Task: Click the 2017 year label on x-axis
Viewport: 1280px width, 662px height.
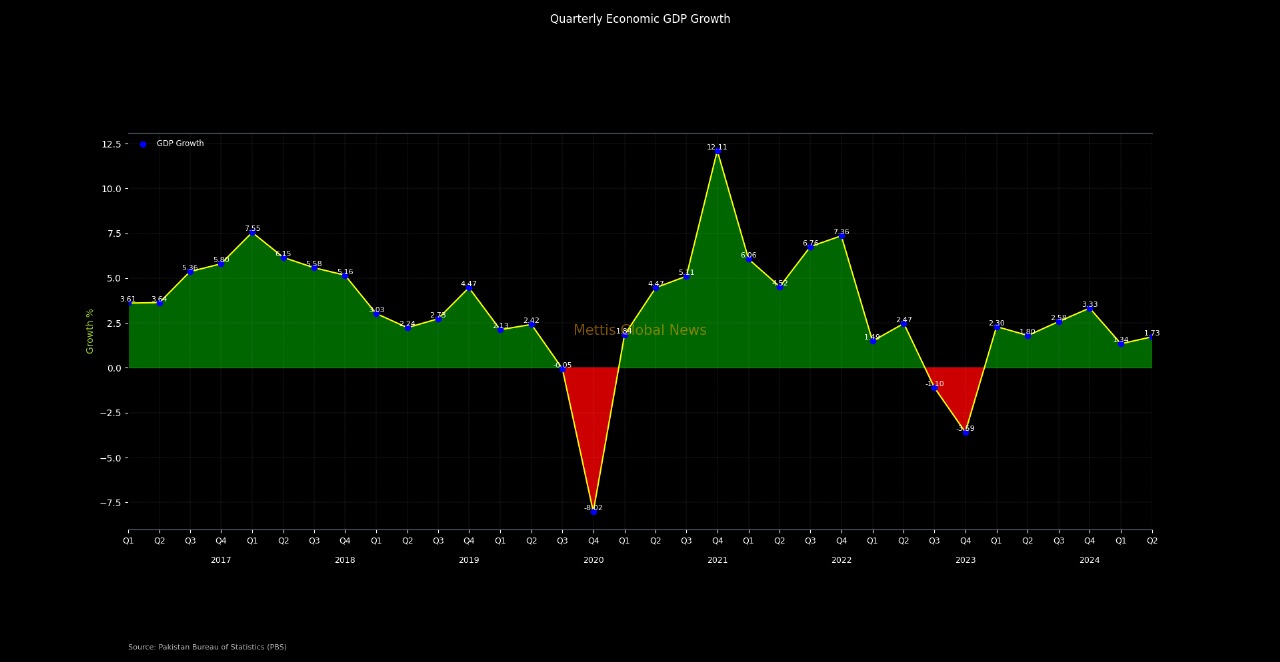Action: click(x=221, y=561)
